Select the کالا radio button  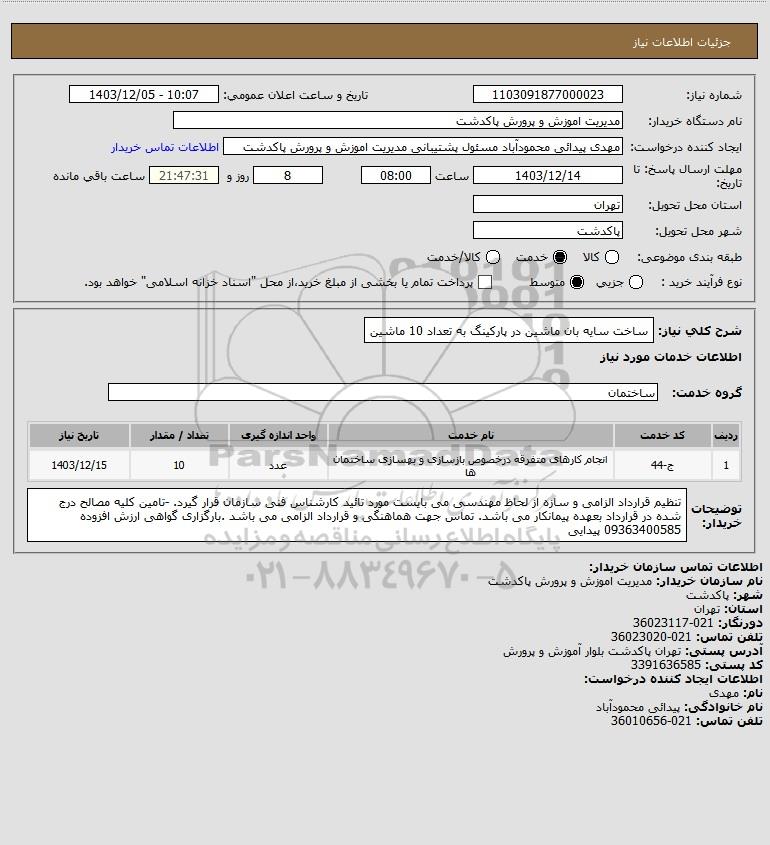612,258
